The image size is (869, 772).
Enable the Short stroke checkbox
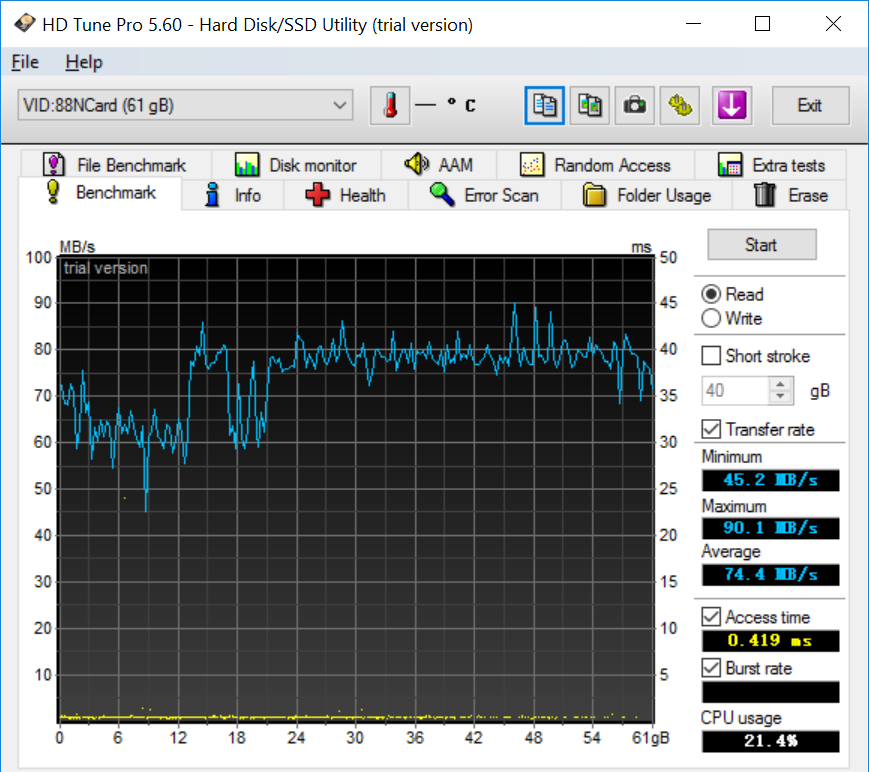(x=712, y=356)
